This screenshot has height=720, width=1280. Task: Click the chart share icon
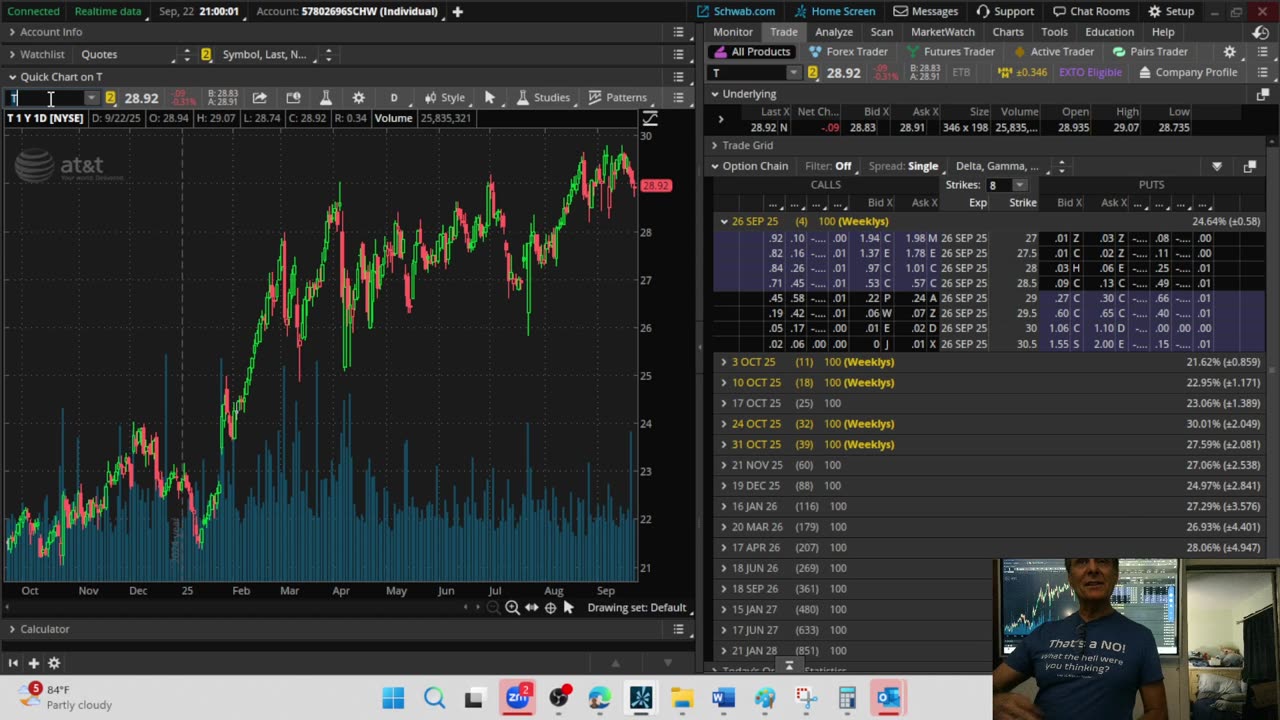[260, 97]
